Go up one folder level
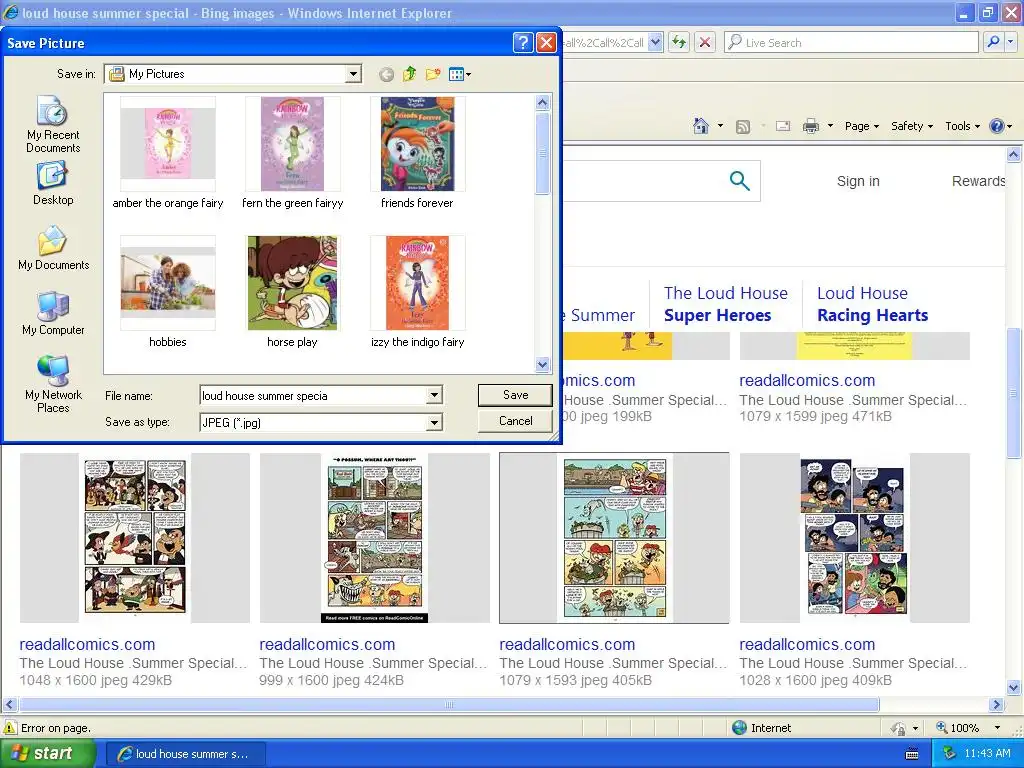Screen dimensions: 1024x768 pyautogui.click(x=409, y=74)
